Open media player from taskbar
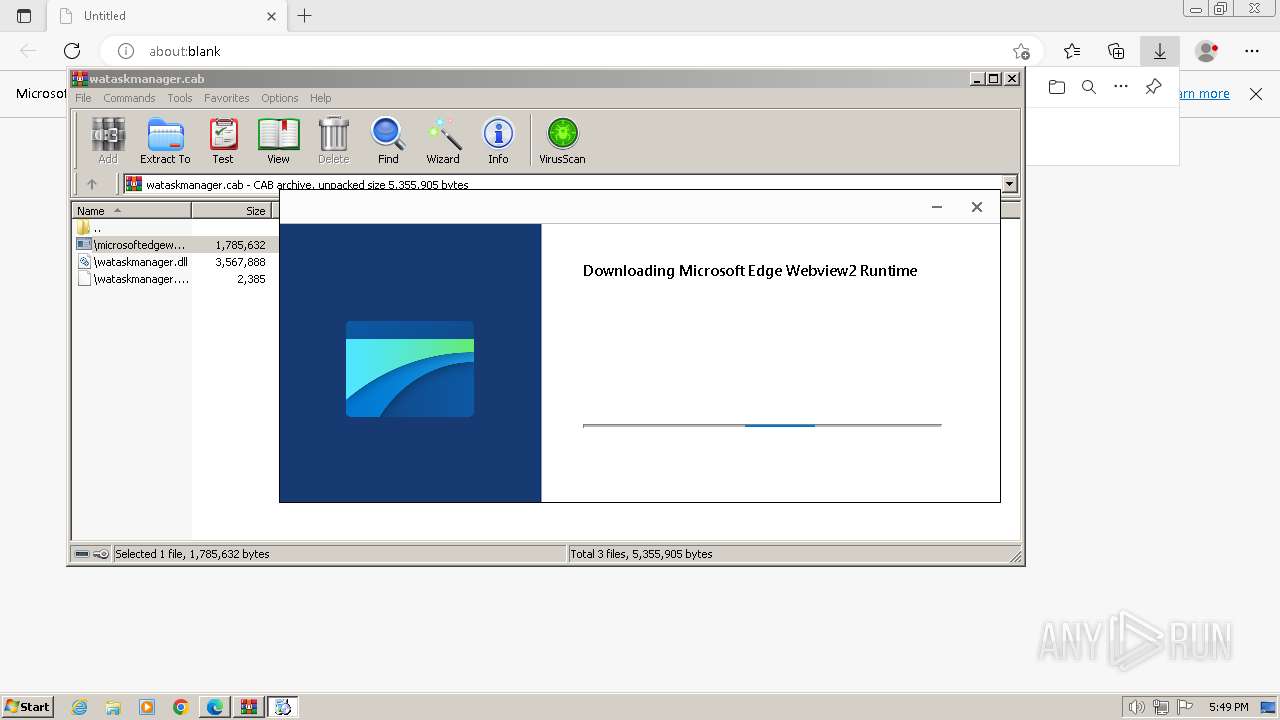 (x=147, y=707)
